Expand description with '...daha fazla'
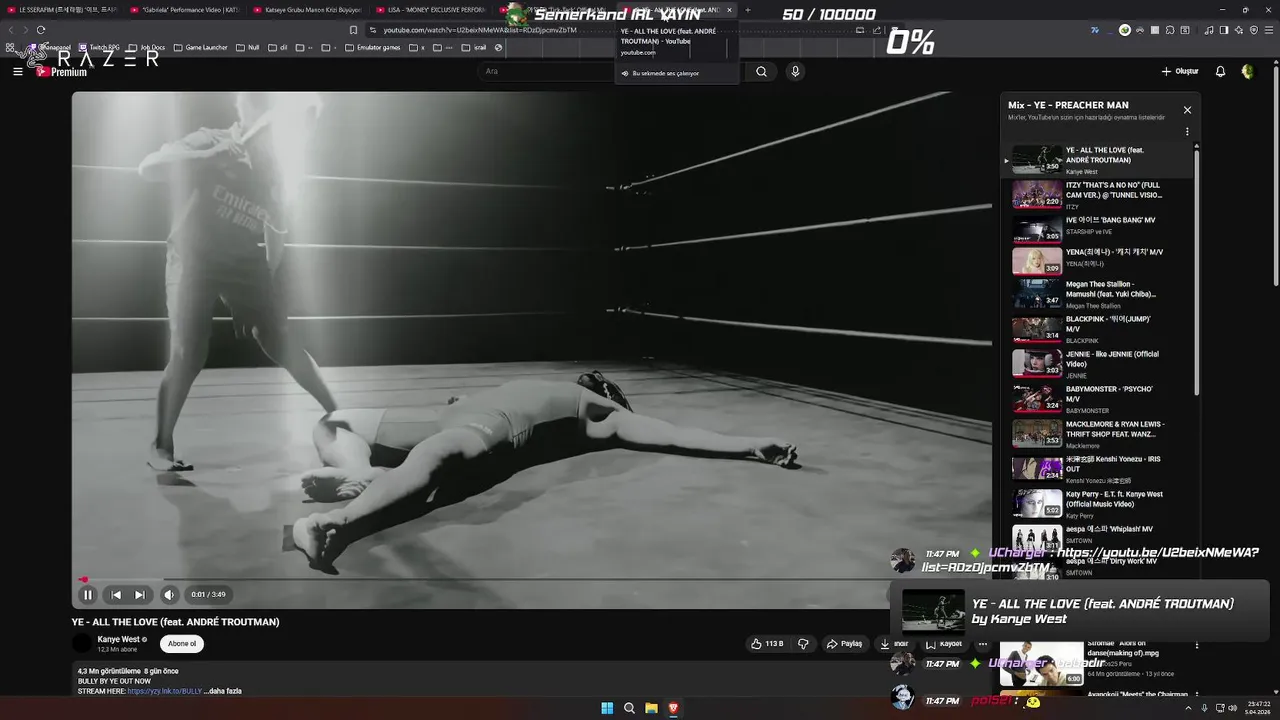 click(x=223, y=691)
